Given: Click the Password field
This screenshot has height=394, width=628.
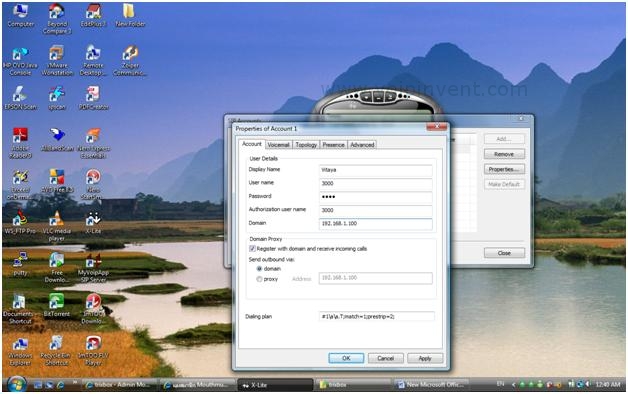Looking at the screenshot, I should tap(376, 197).
